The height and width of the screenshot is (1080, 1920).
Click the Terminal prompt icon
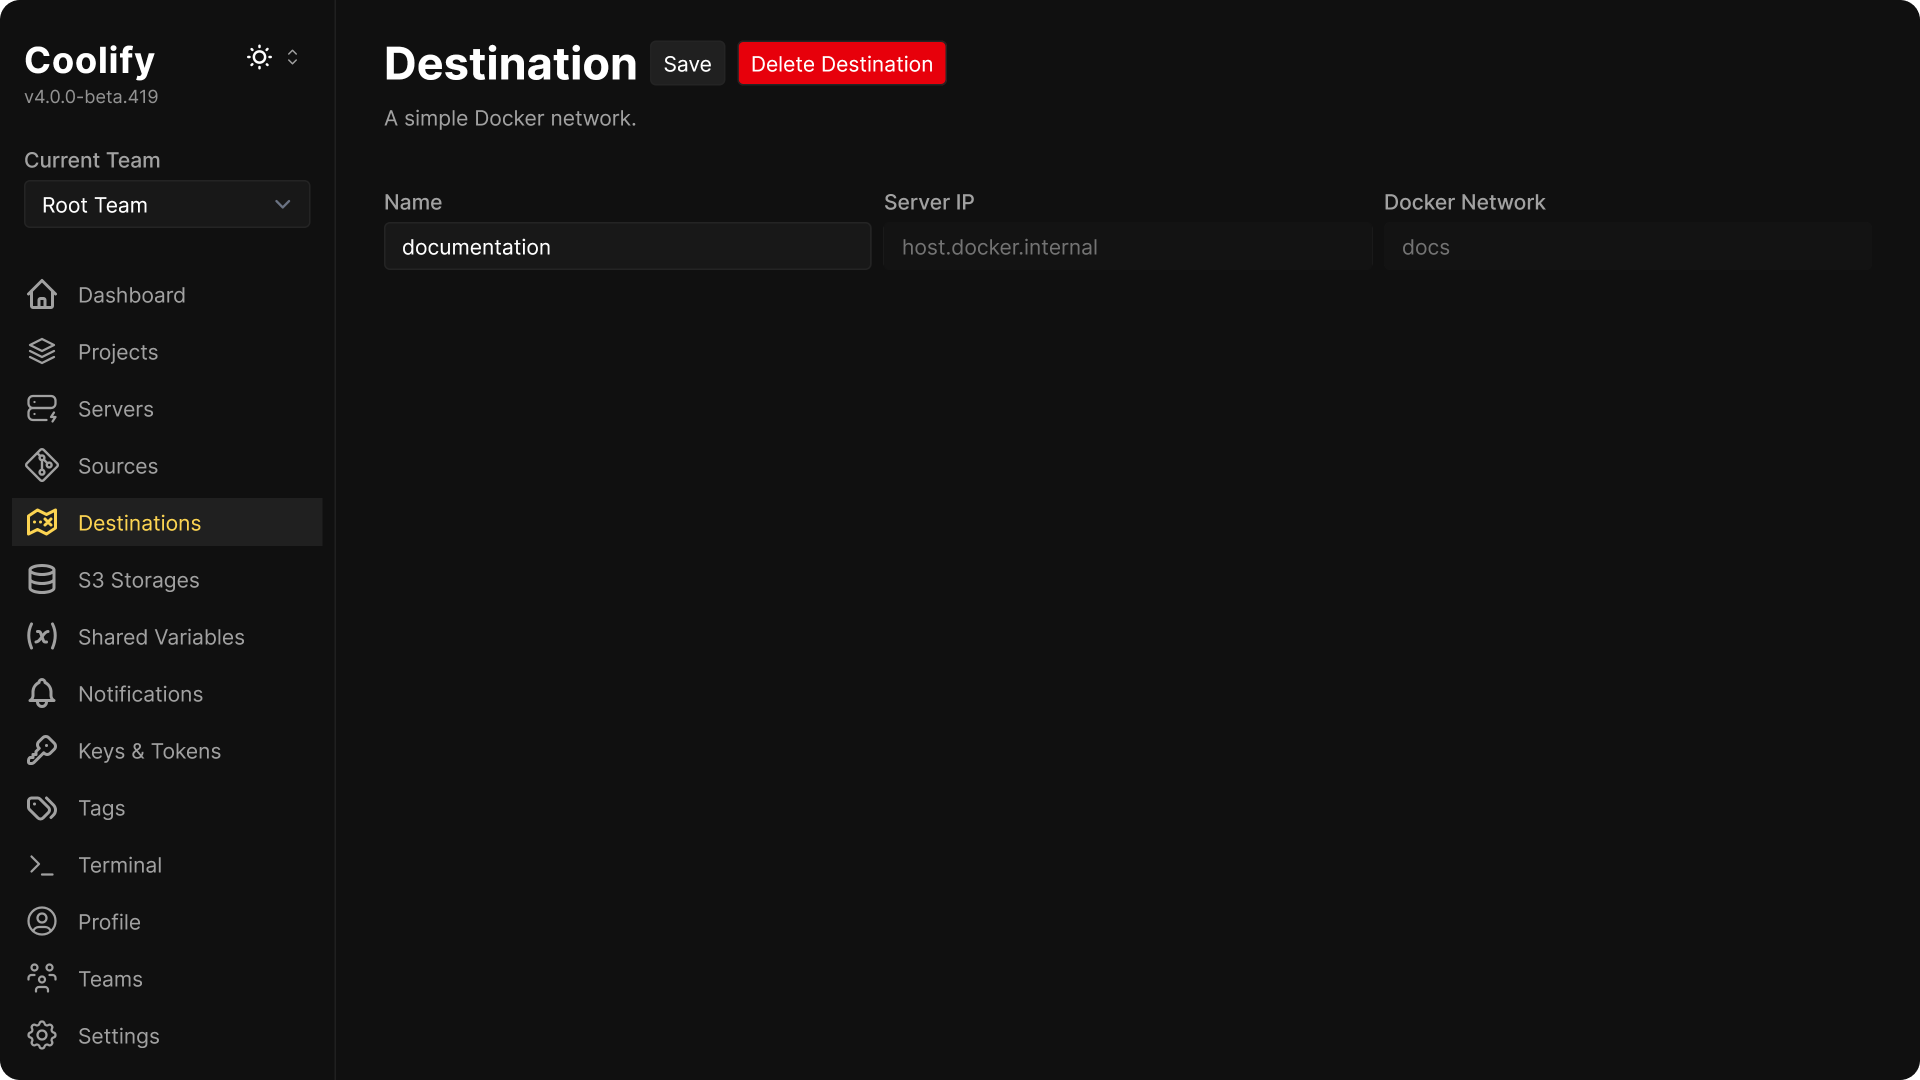41,865
